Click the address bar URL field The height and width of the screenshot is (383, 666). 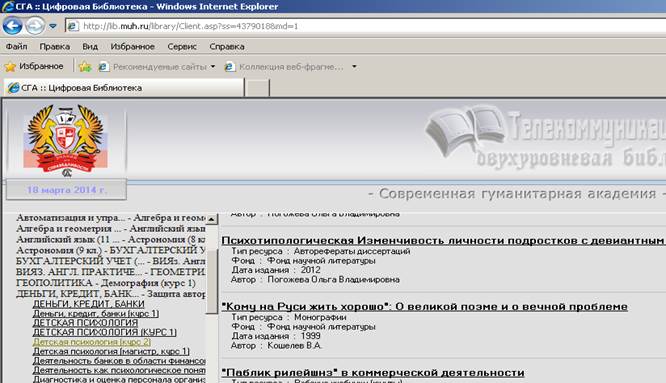[365, 26]
